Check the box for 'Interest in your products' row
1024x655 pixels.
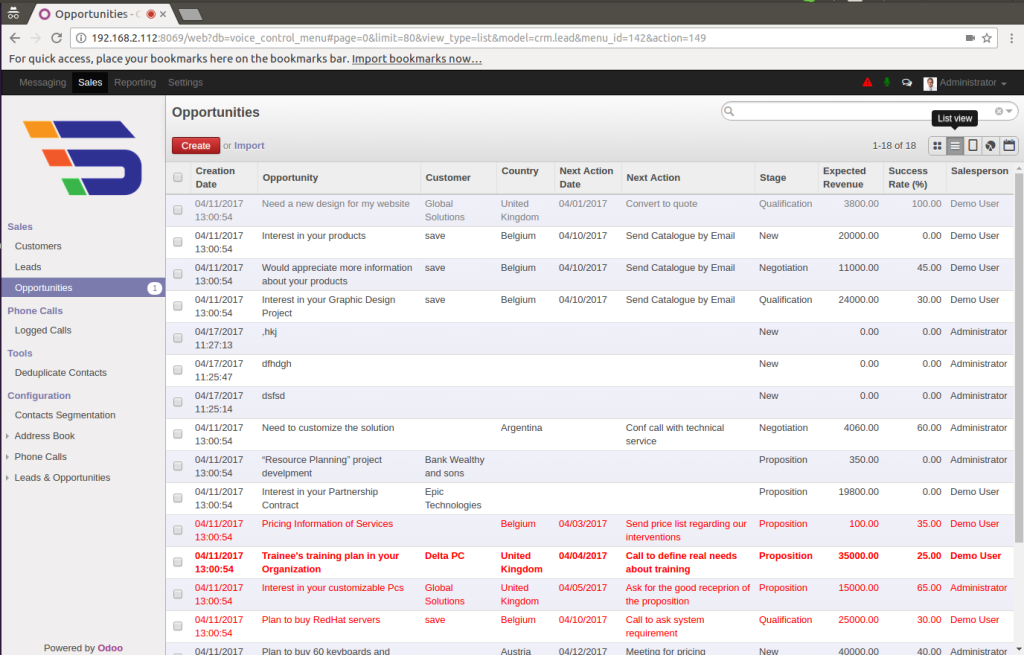coord(178,242)
